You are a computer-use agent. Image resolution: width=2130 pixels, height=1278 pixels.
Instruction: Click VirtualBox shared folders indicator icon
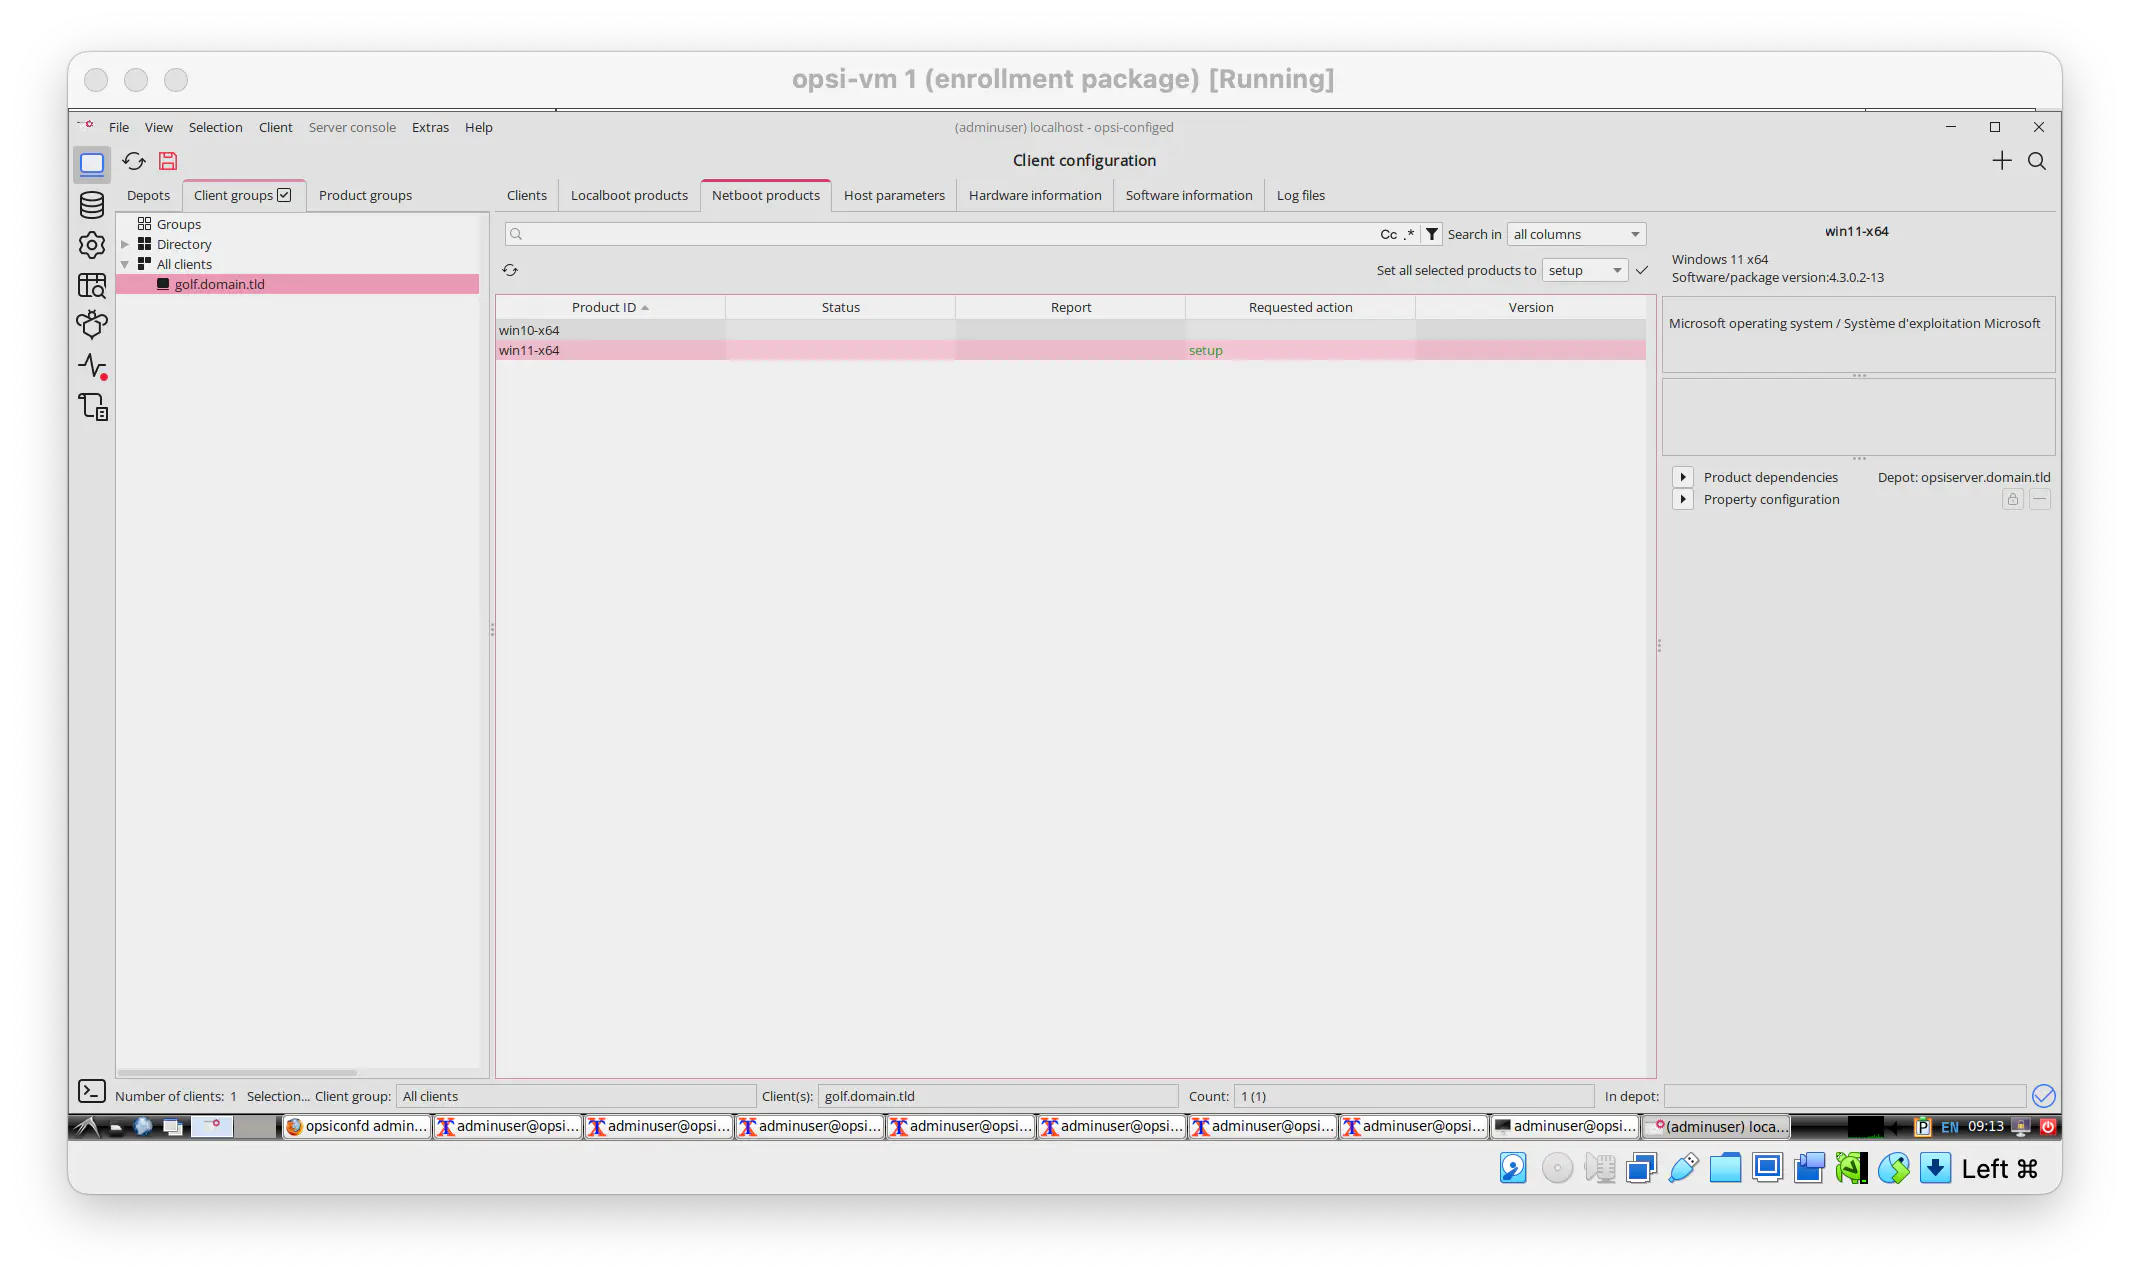[x=1725, y=1168]
